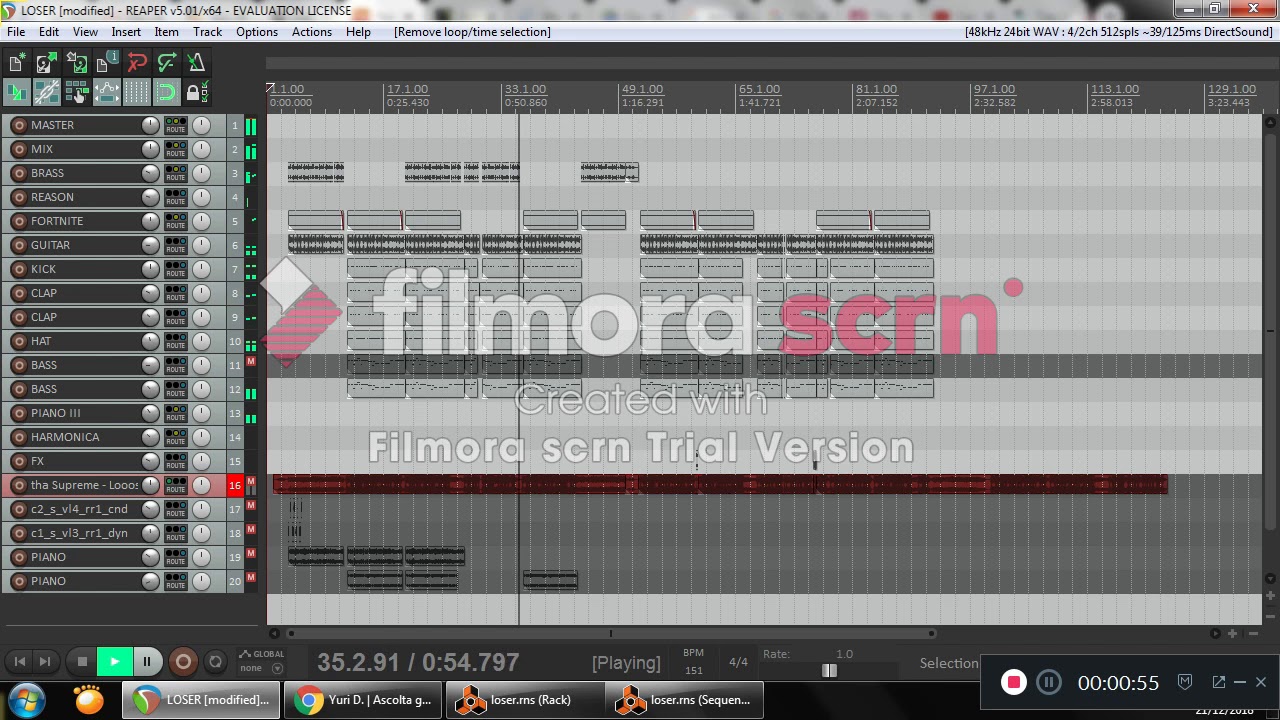Open routing for PIANO III track
Image resolution: width=1280 pixels, height=720 pixels.
coord(176,413)
